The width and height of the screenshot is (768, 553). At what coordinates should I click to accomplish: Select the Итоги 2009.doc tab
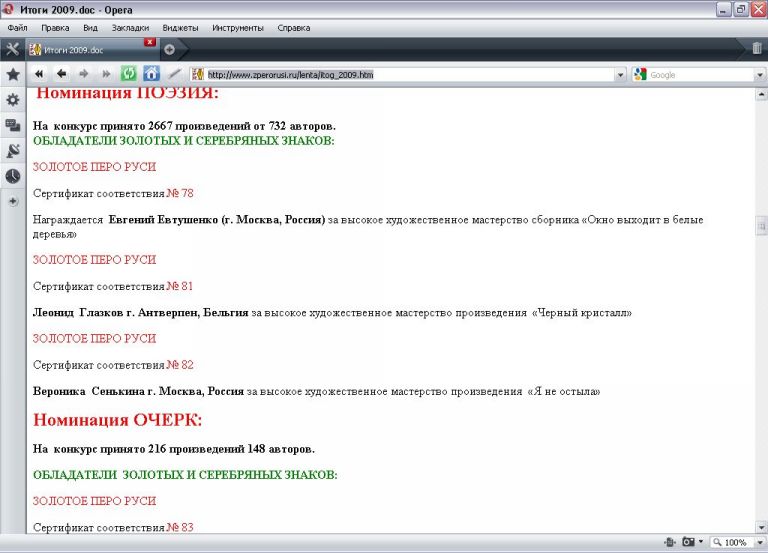(91, 49)
